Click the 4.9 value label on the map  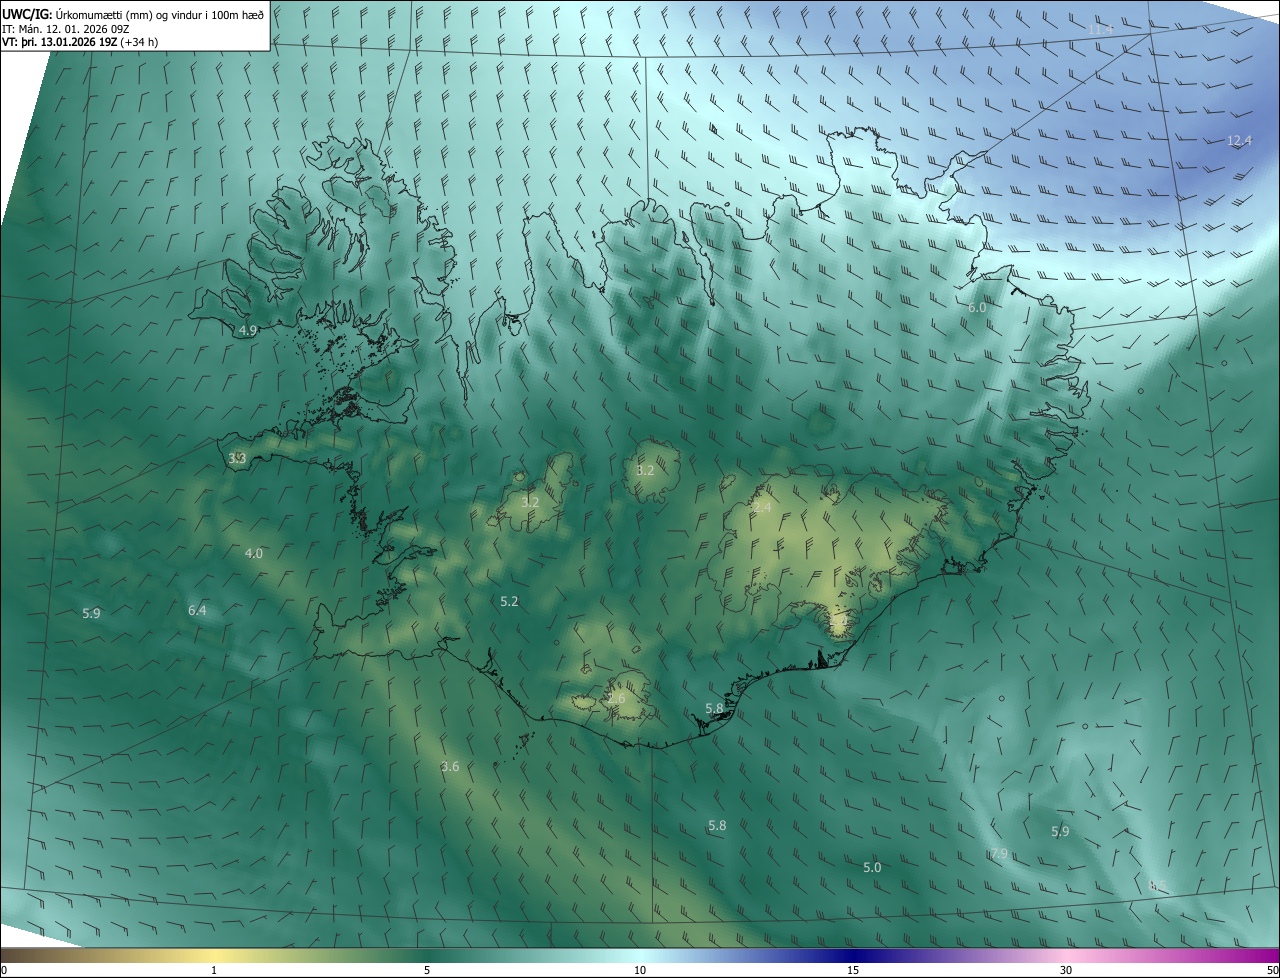[x=248, y=330]
